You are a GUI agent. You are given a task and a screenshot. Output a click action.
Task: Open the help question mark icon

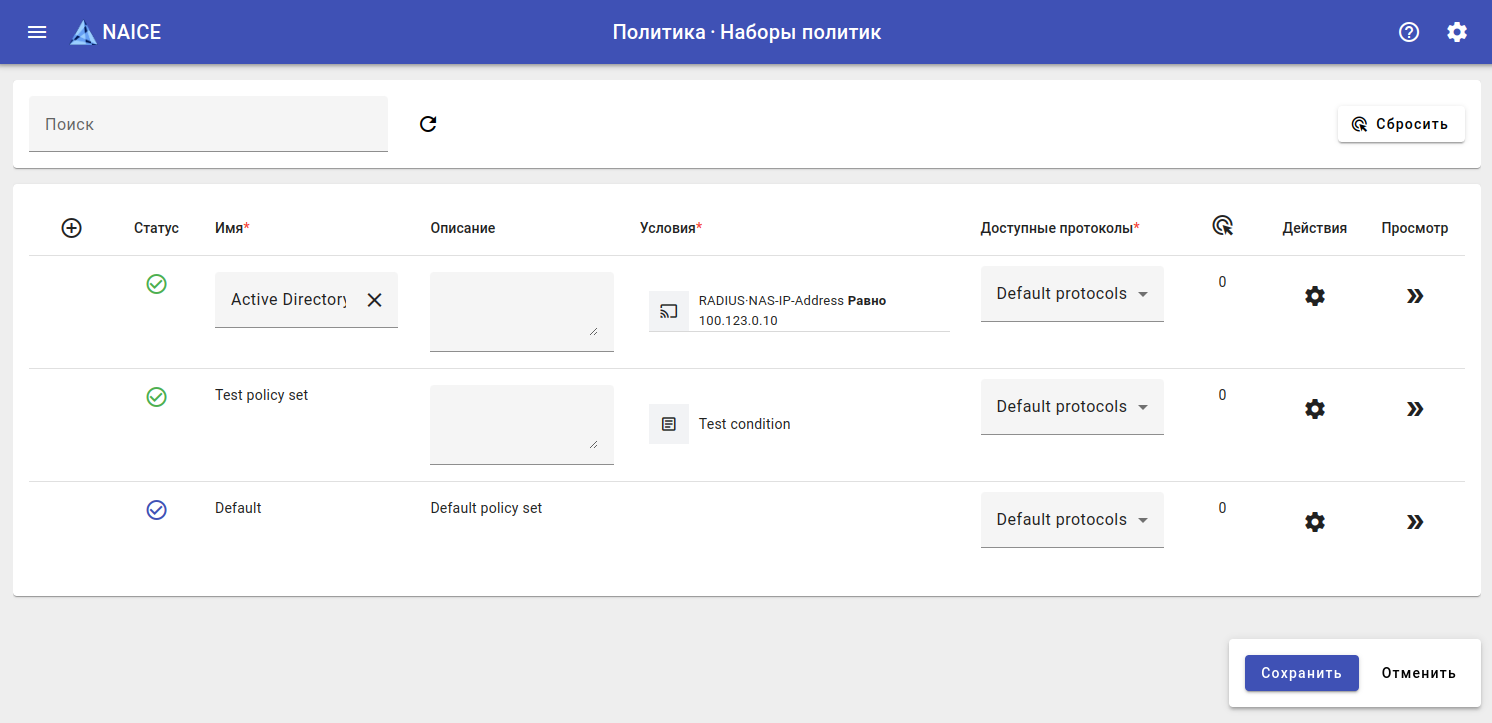(x=1409, y=32)
